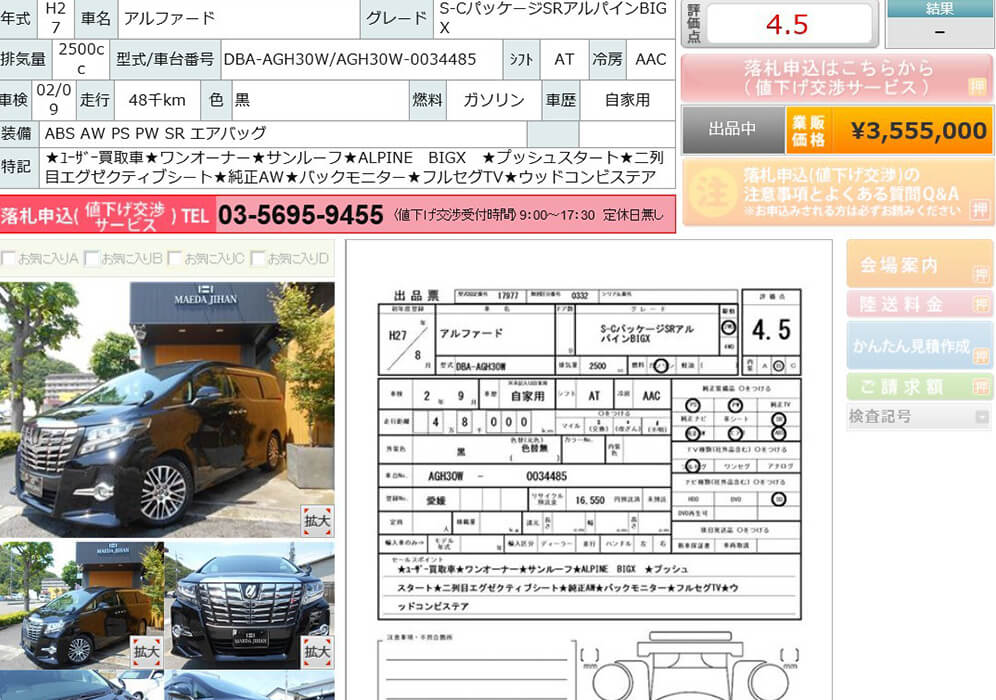Open the side-view Alphard thumbnail
This screenshot has width=996, height=700.
(x=82, y=605)
